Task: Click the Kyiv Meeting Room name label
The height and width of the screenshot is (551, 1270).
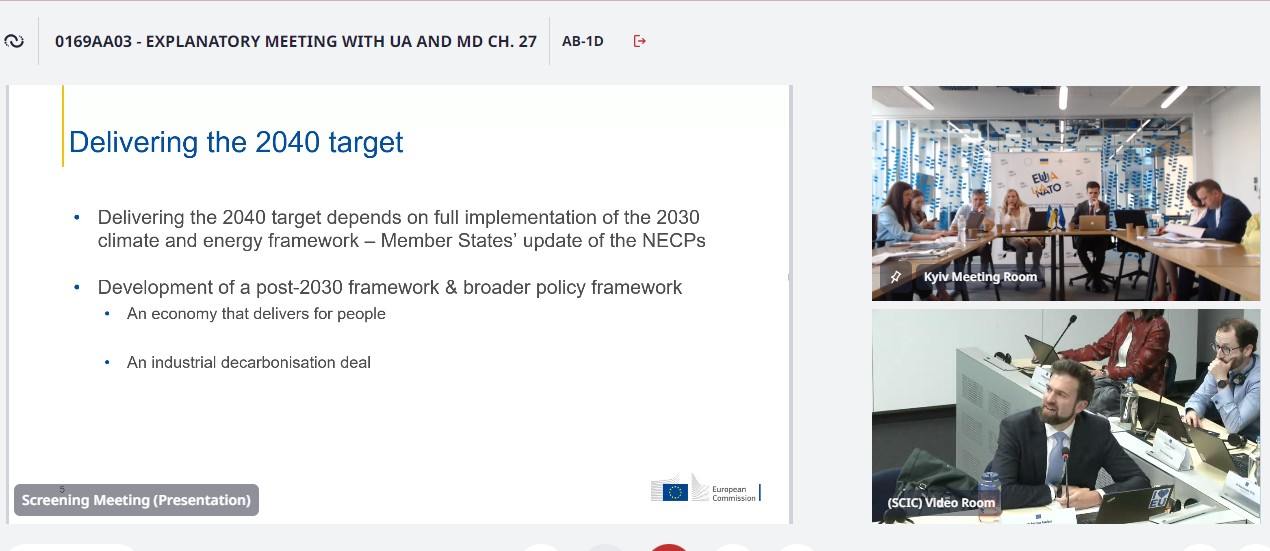Action: coord(980,277)
